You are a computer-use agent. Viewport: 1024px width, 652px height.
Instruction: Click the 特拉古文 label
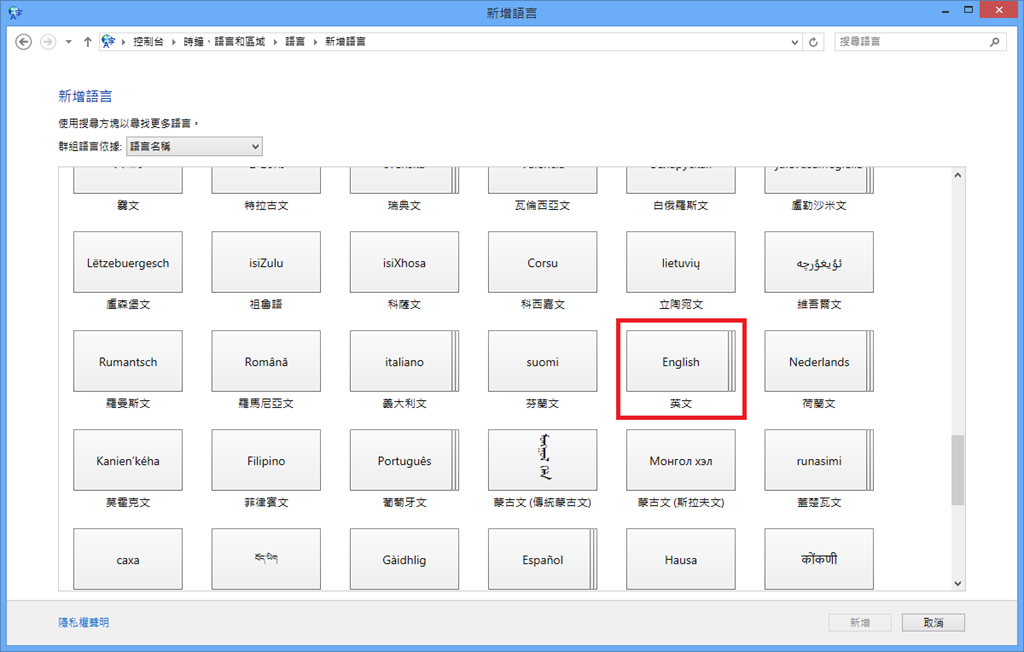[x=266, y=206]
